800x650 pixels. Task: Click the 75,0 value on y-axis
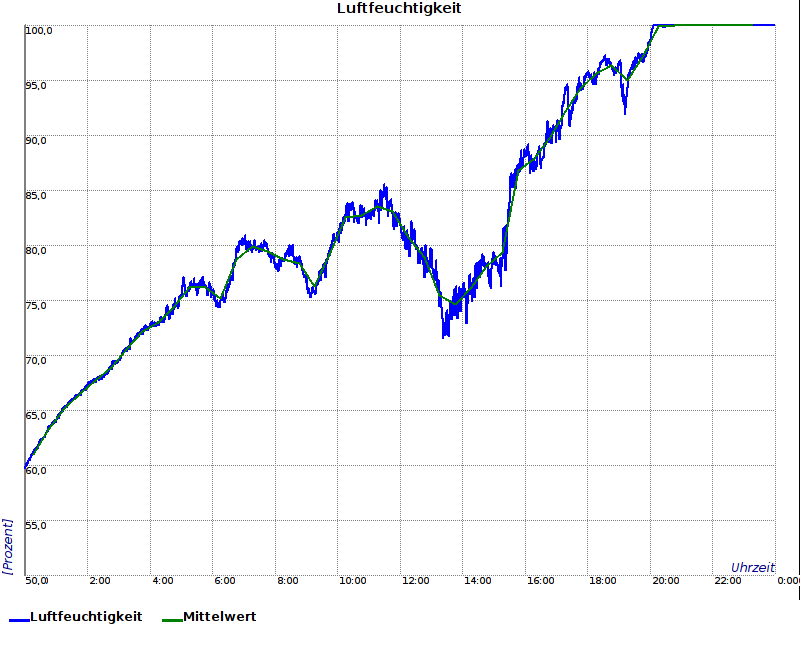pyautogui.click(x=36, y=305)
